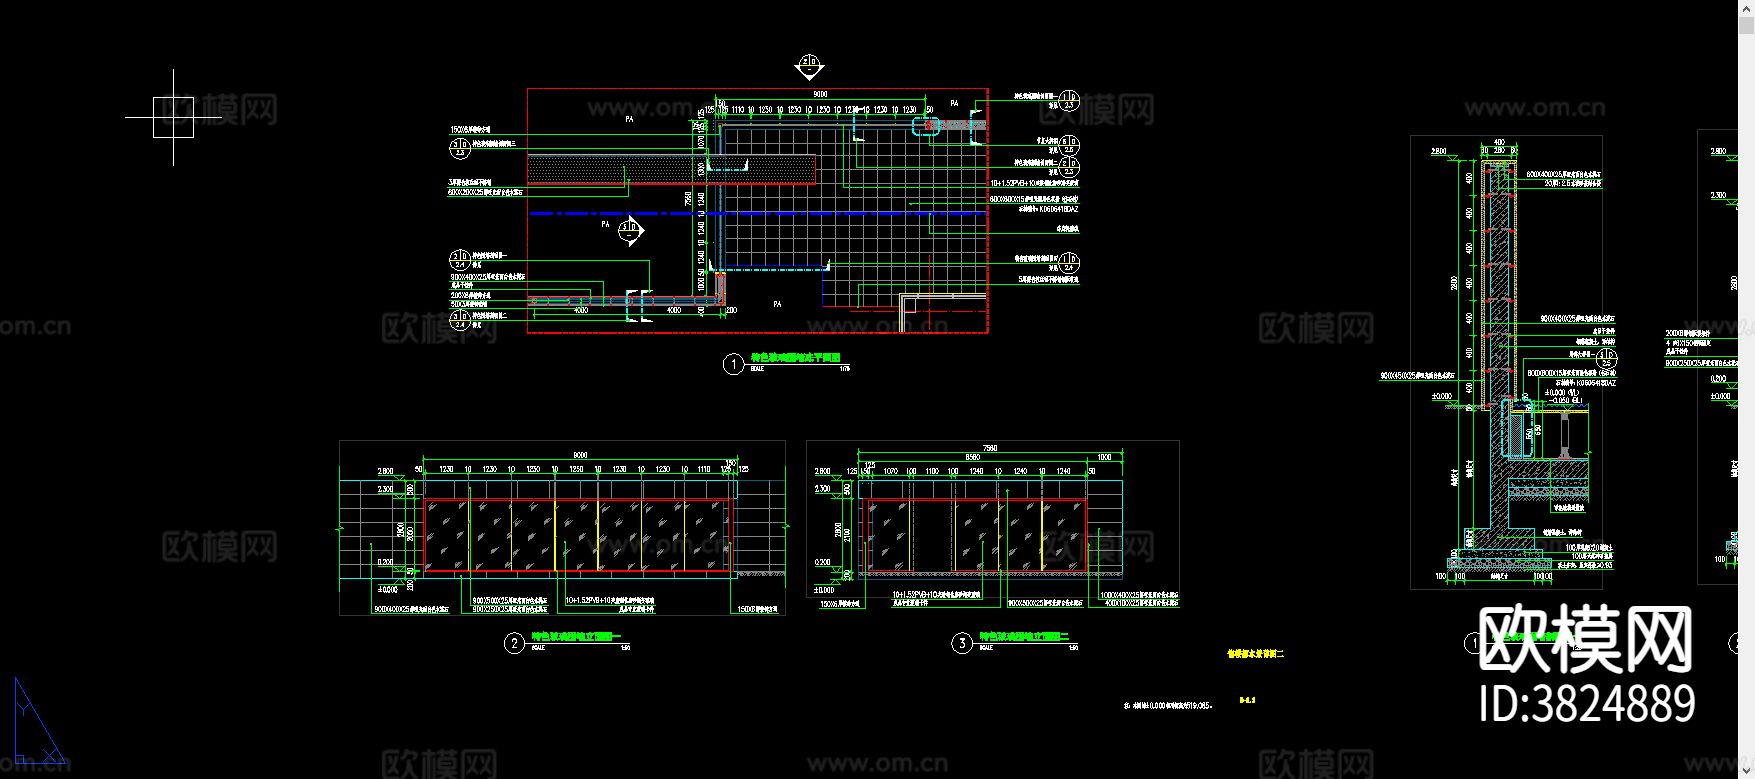This screenshot has height=779, width=1755.
Task: Click the "PA" label below the plan's tiled area
Action: 777,304
